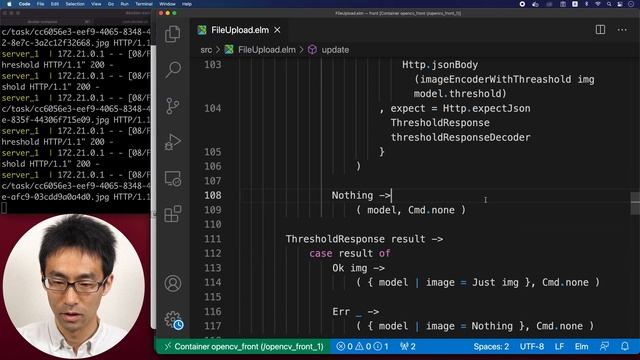Open the View menu
The image size is (640, 360).
(x=96, y=4)
